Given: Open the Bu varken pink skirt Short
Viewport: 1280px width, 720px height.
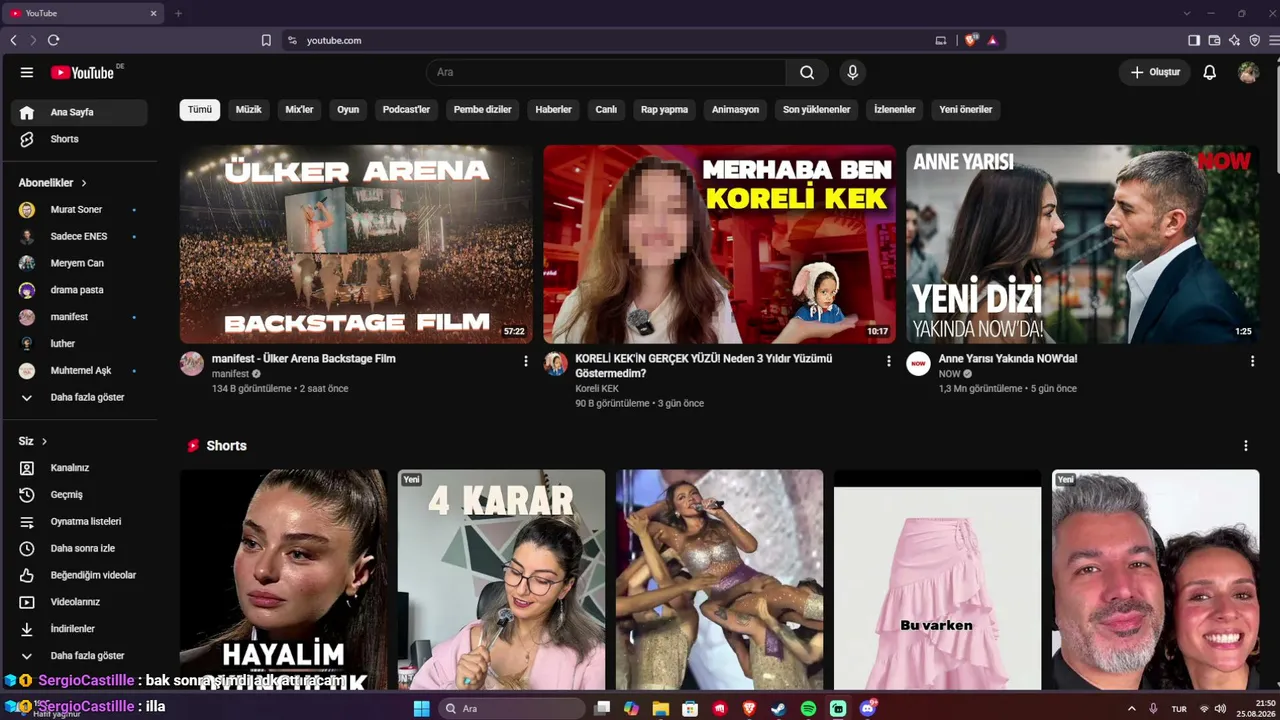Looking at the screenshot, I should pos(937,580).
